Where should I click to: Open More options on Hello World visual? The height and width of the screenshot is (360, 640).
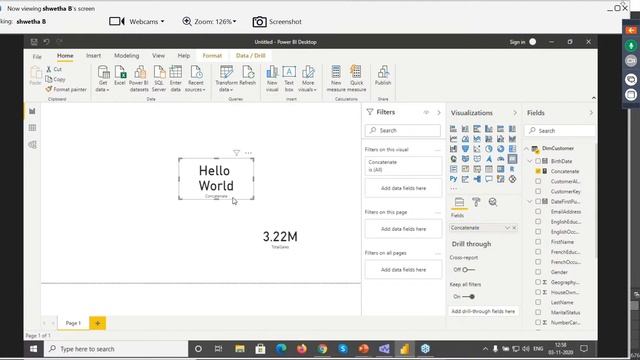(248, 153)
